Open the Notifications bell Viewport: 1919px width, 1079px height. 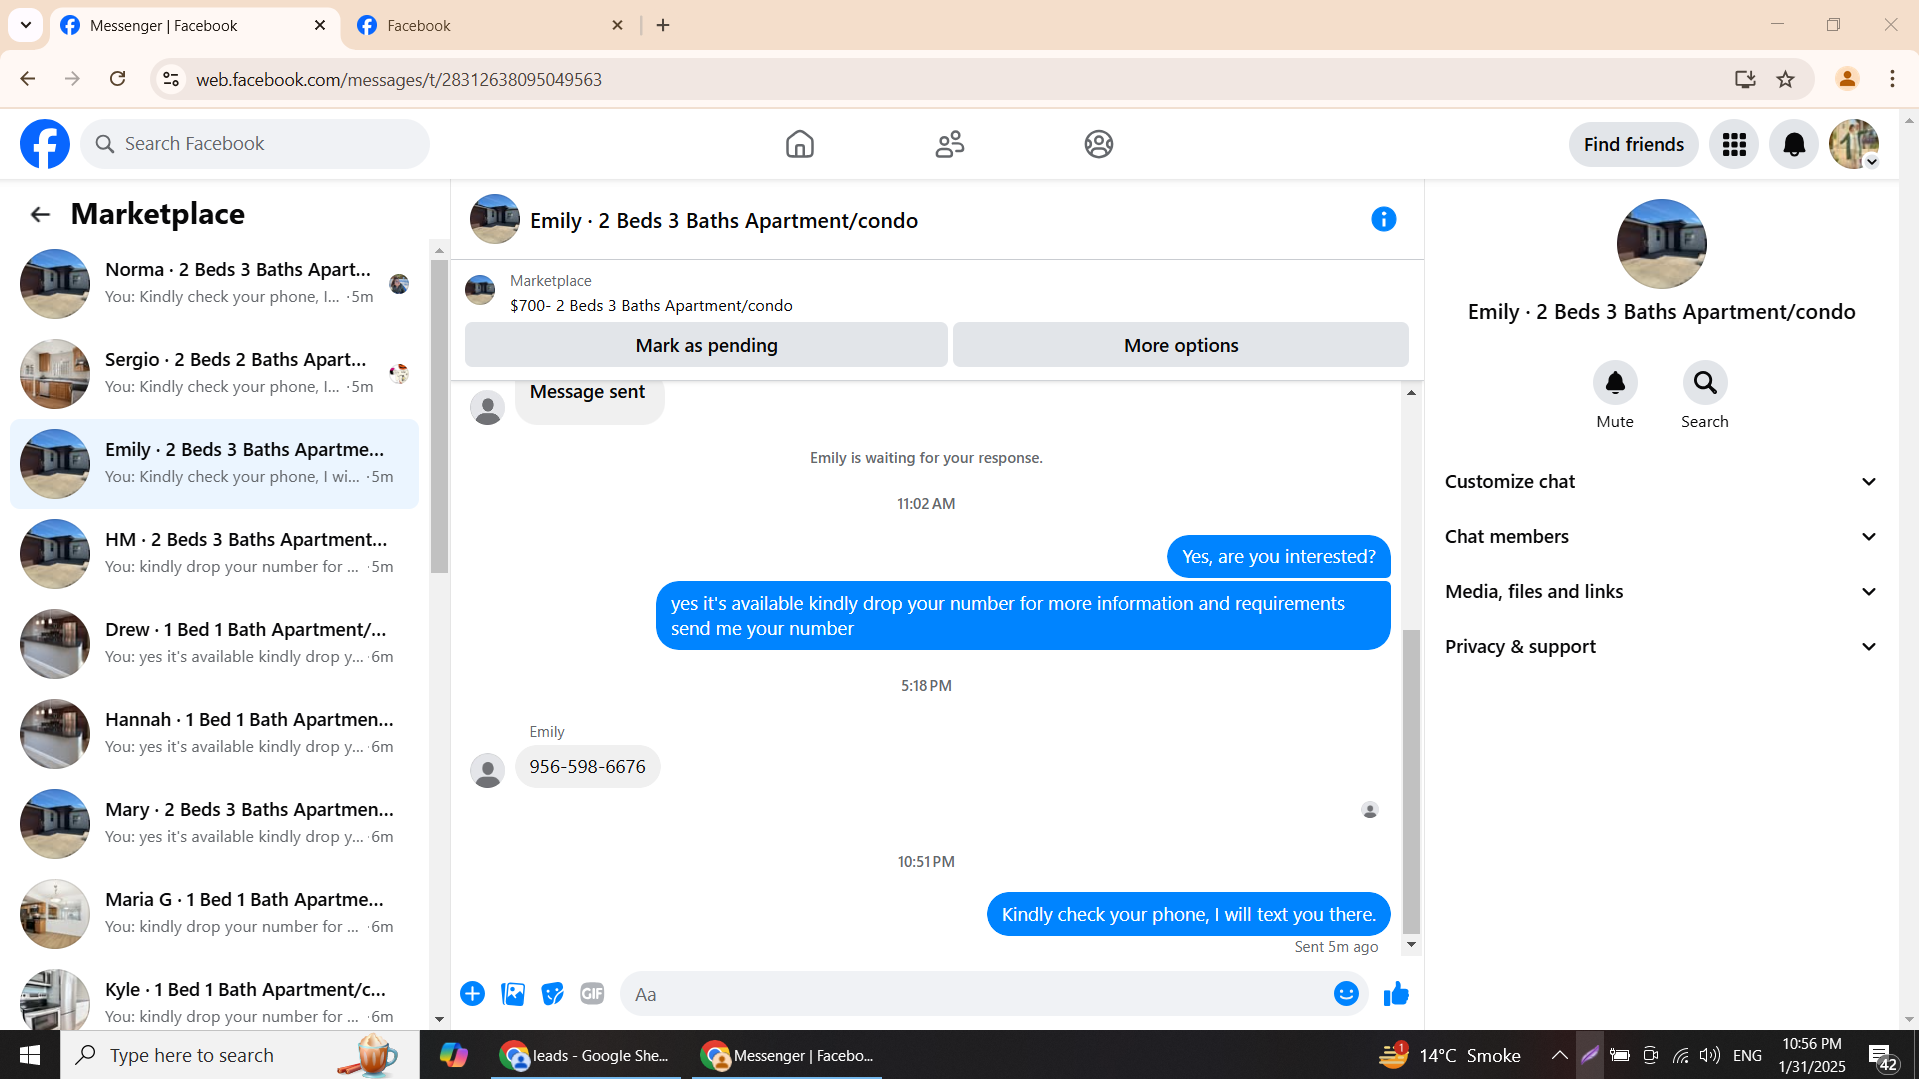[x=1794, y=145]
